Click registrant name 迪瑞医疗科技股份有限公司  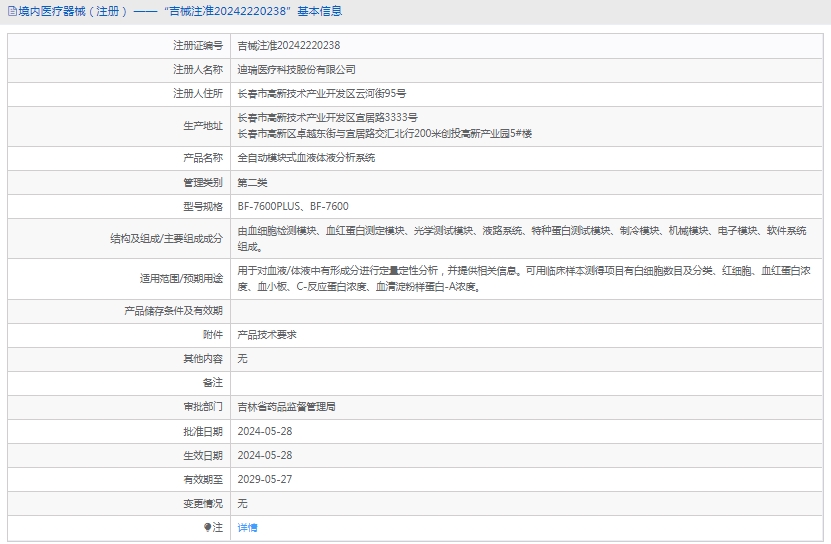296,70
